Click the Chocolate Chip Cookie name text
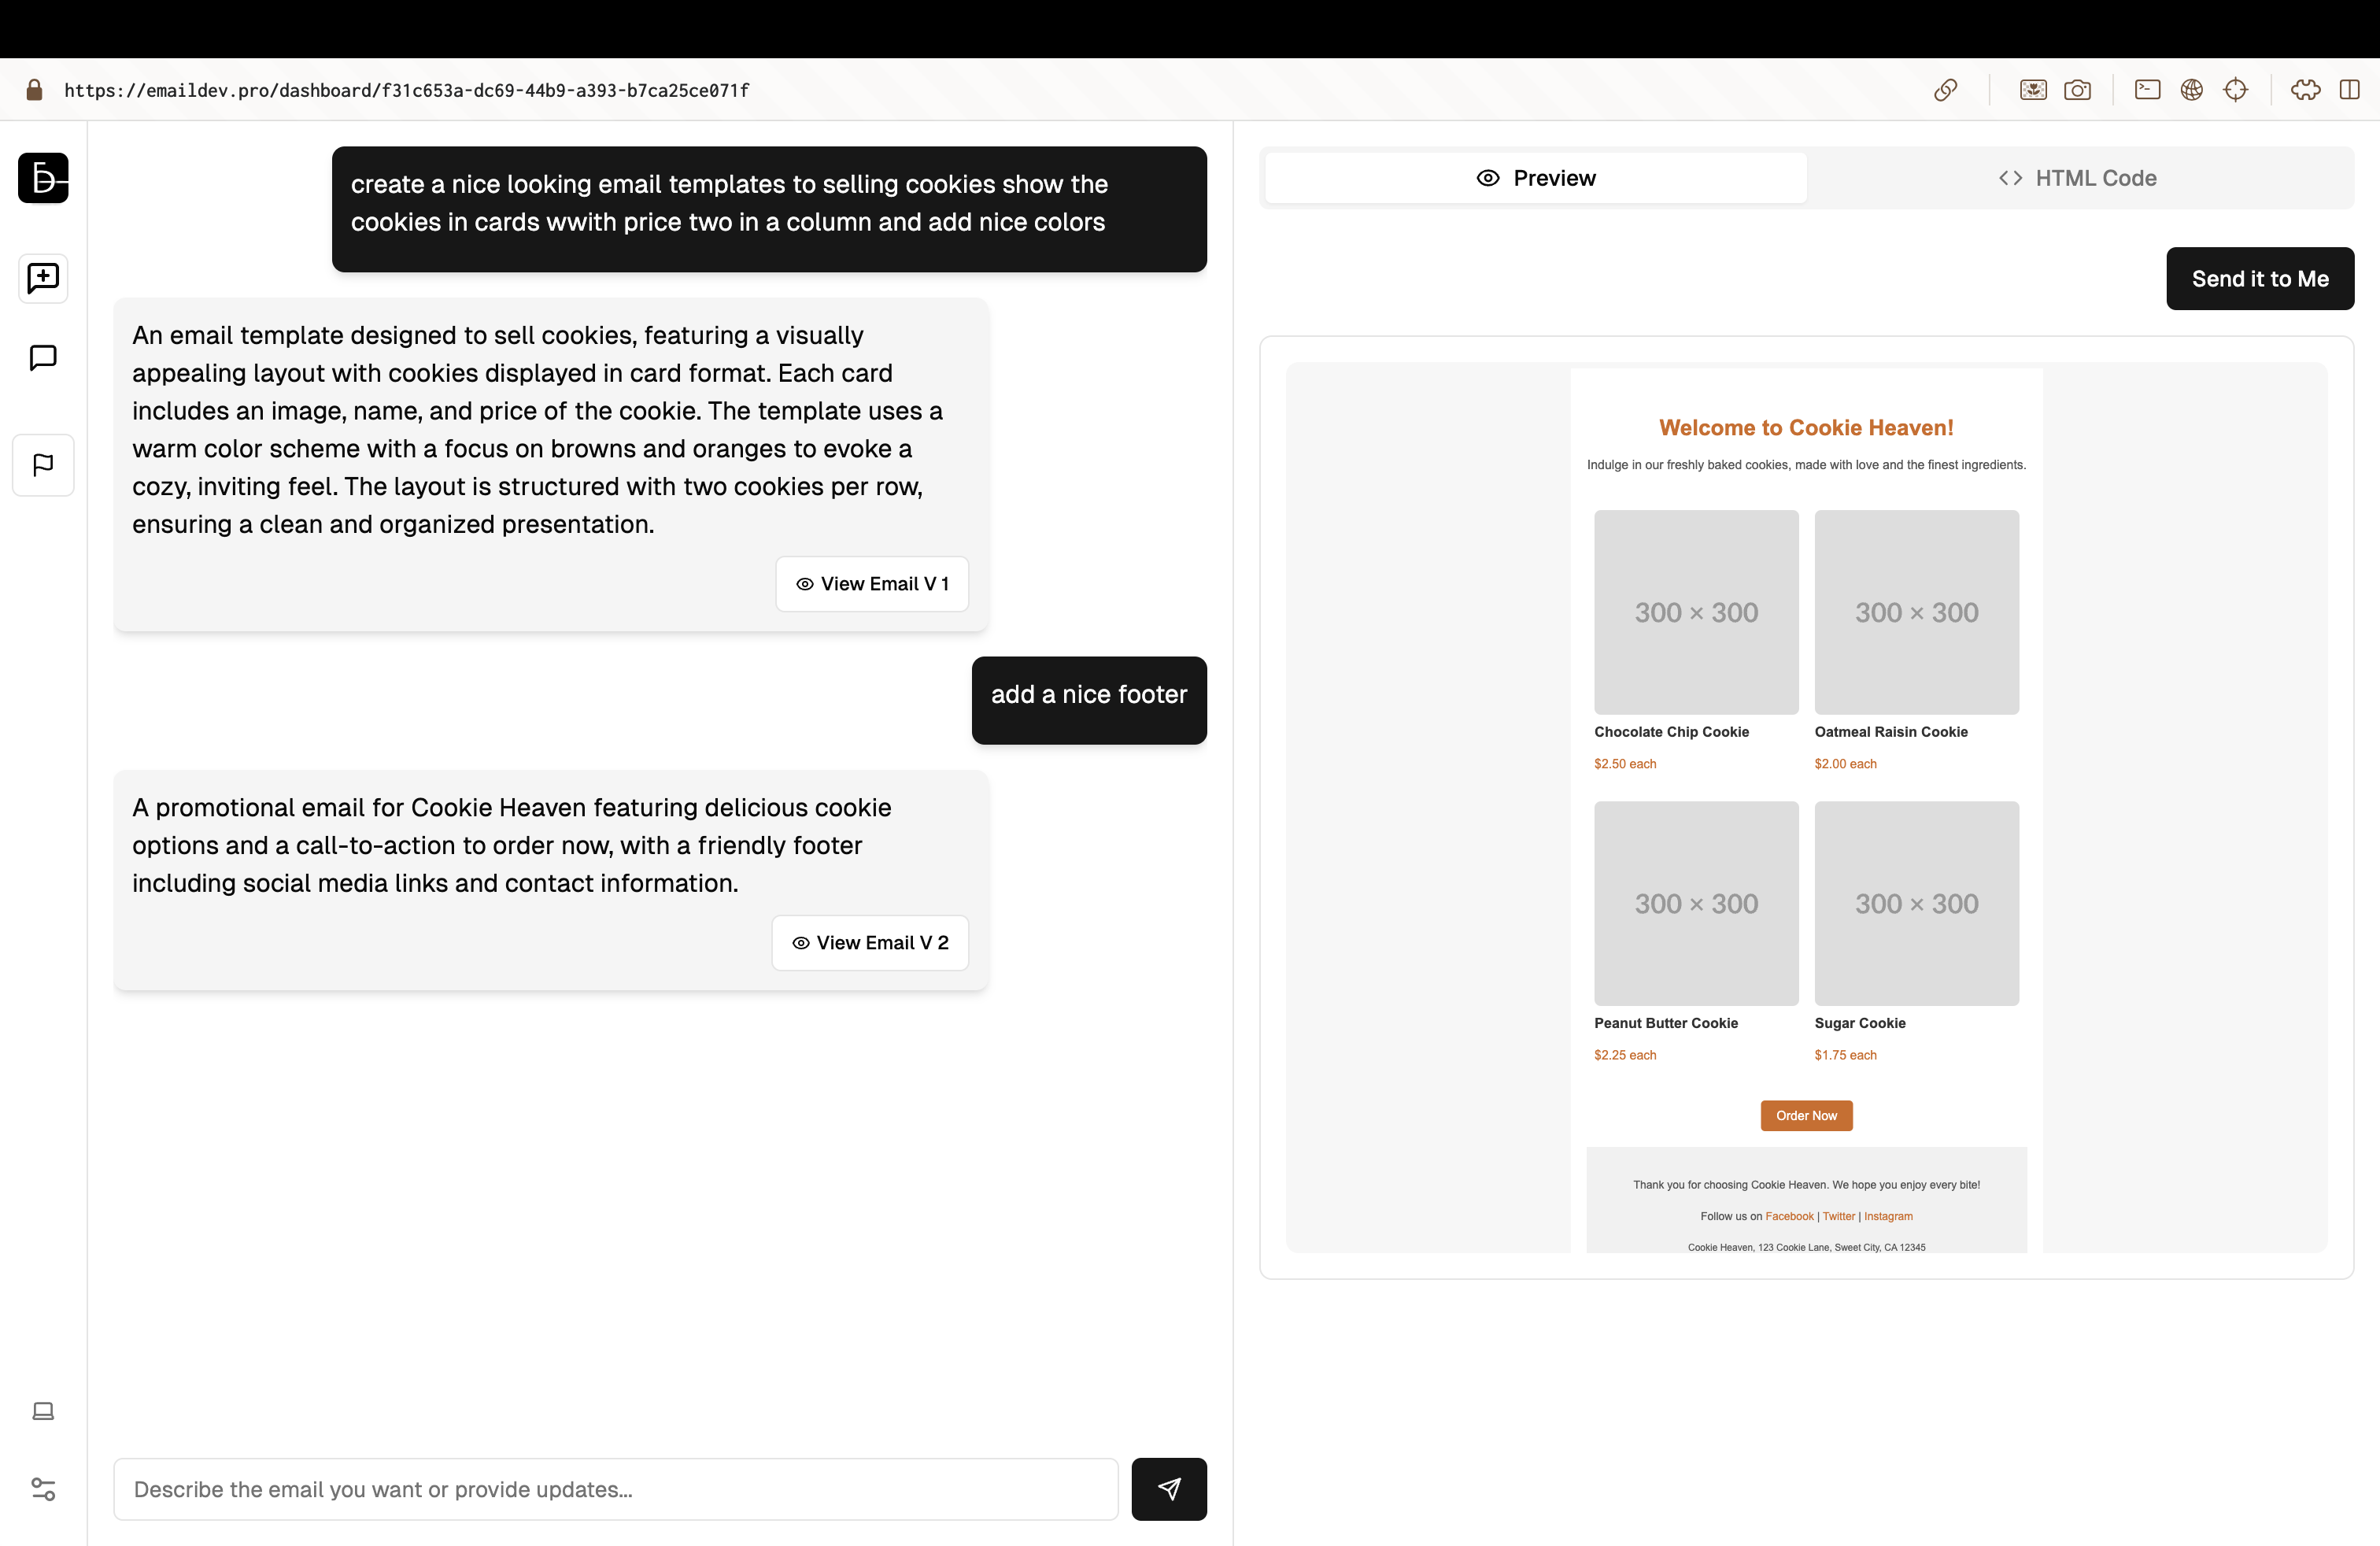The height and width of the screenshot is (1546, 2380). [1671, 732]
